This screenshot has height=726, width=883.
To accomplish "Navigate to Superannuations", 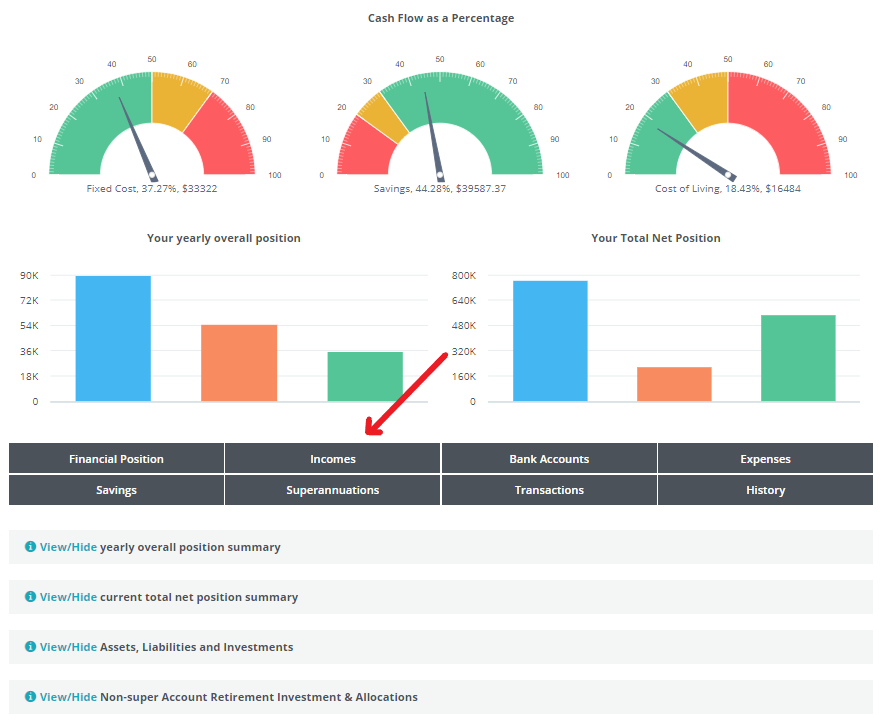I will pos(332,490).
